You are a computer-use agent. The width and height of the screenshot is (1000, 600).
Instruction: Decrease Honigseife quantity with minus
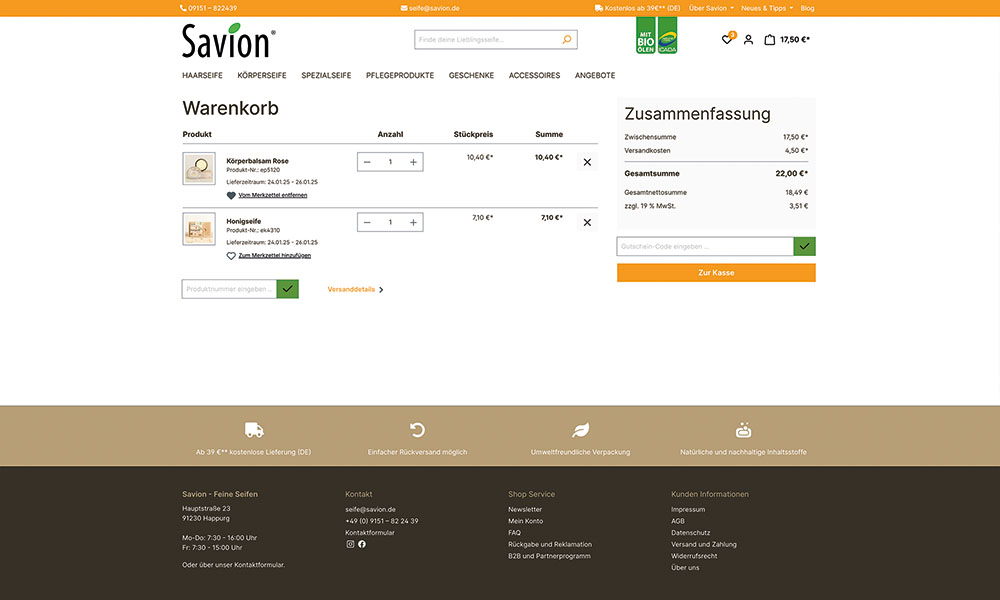pos(367,223)
